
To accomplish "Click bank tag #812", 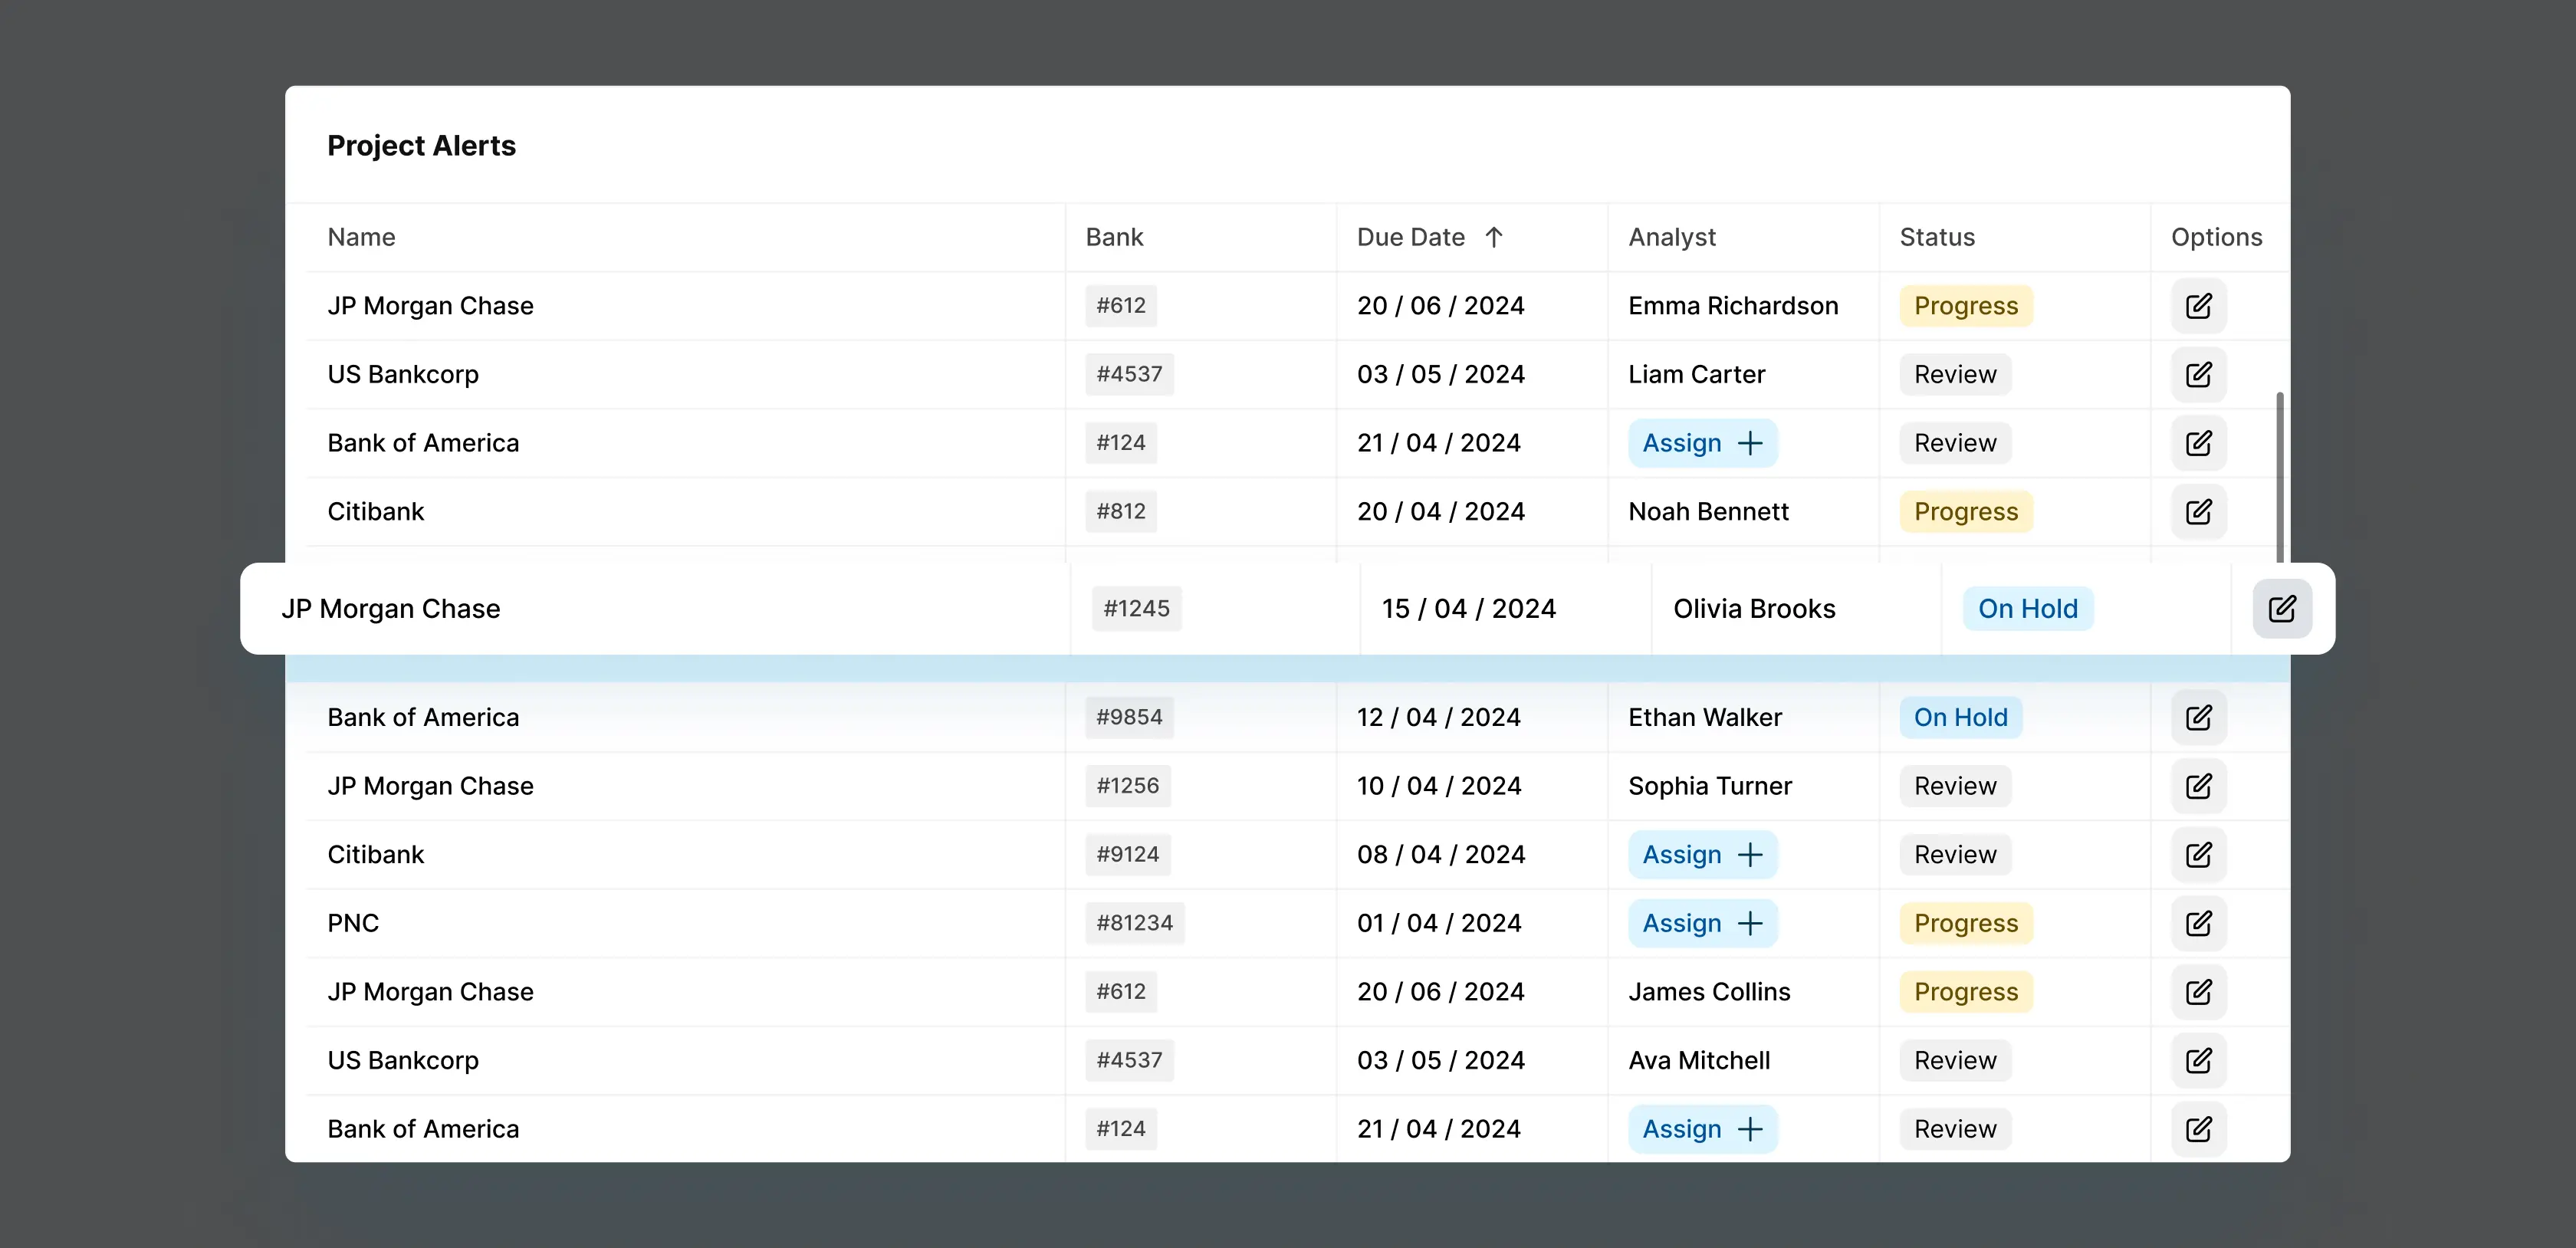I will pos(1121,512).
